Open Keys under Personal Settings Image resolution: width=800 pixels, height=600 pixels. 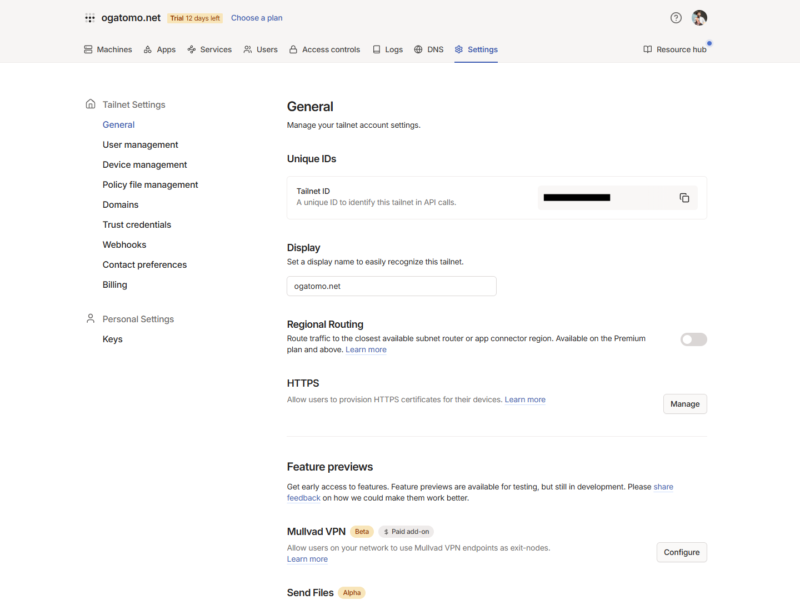[112, 339]
